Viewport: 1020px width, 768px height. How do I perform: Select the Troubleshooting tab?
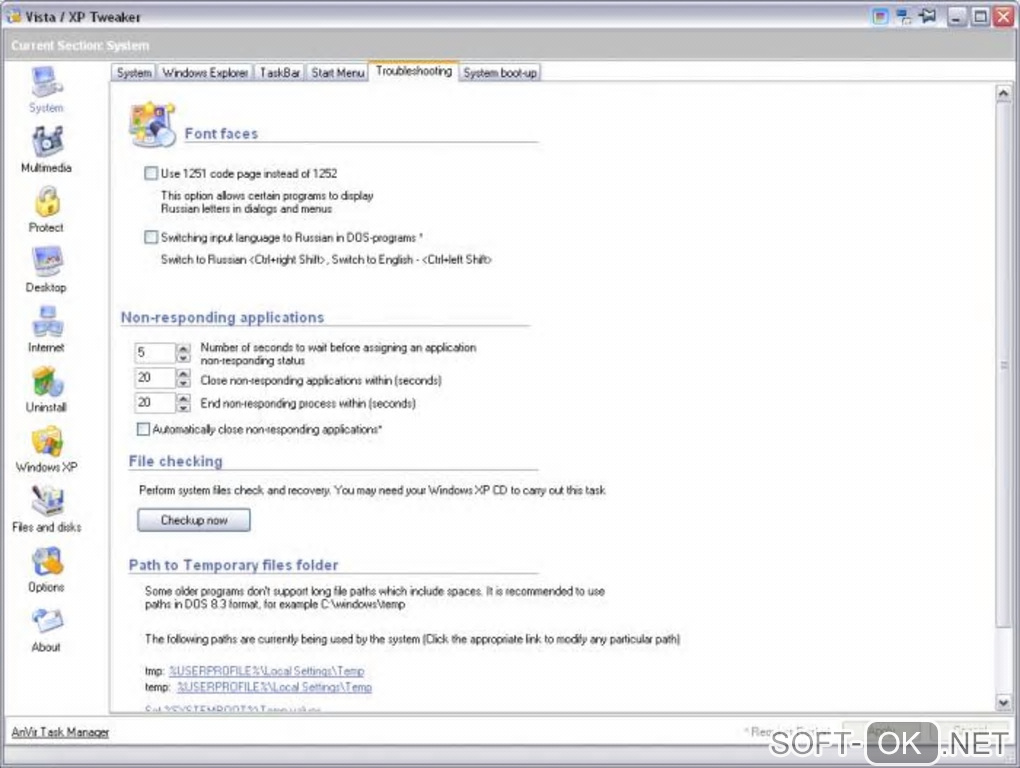click(x=414, y=71)
